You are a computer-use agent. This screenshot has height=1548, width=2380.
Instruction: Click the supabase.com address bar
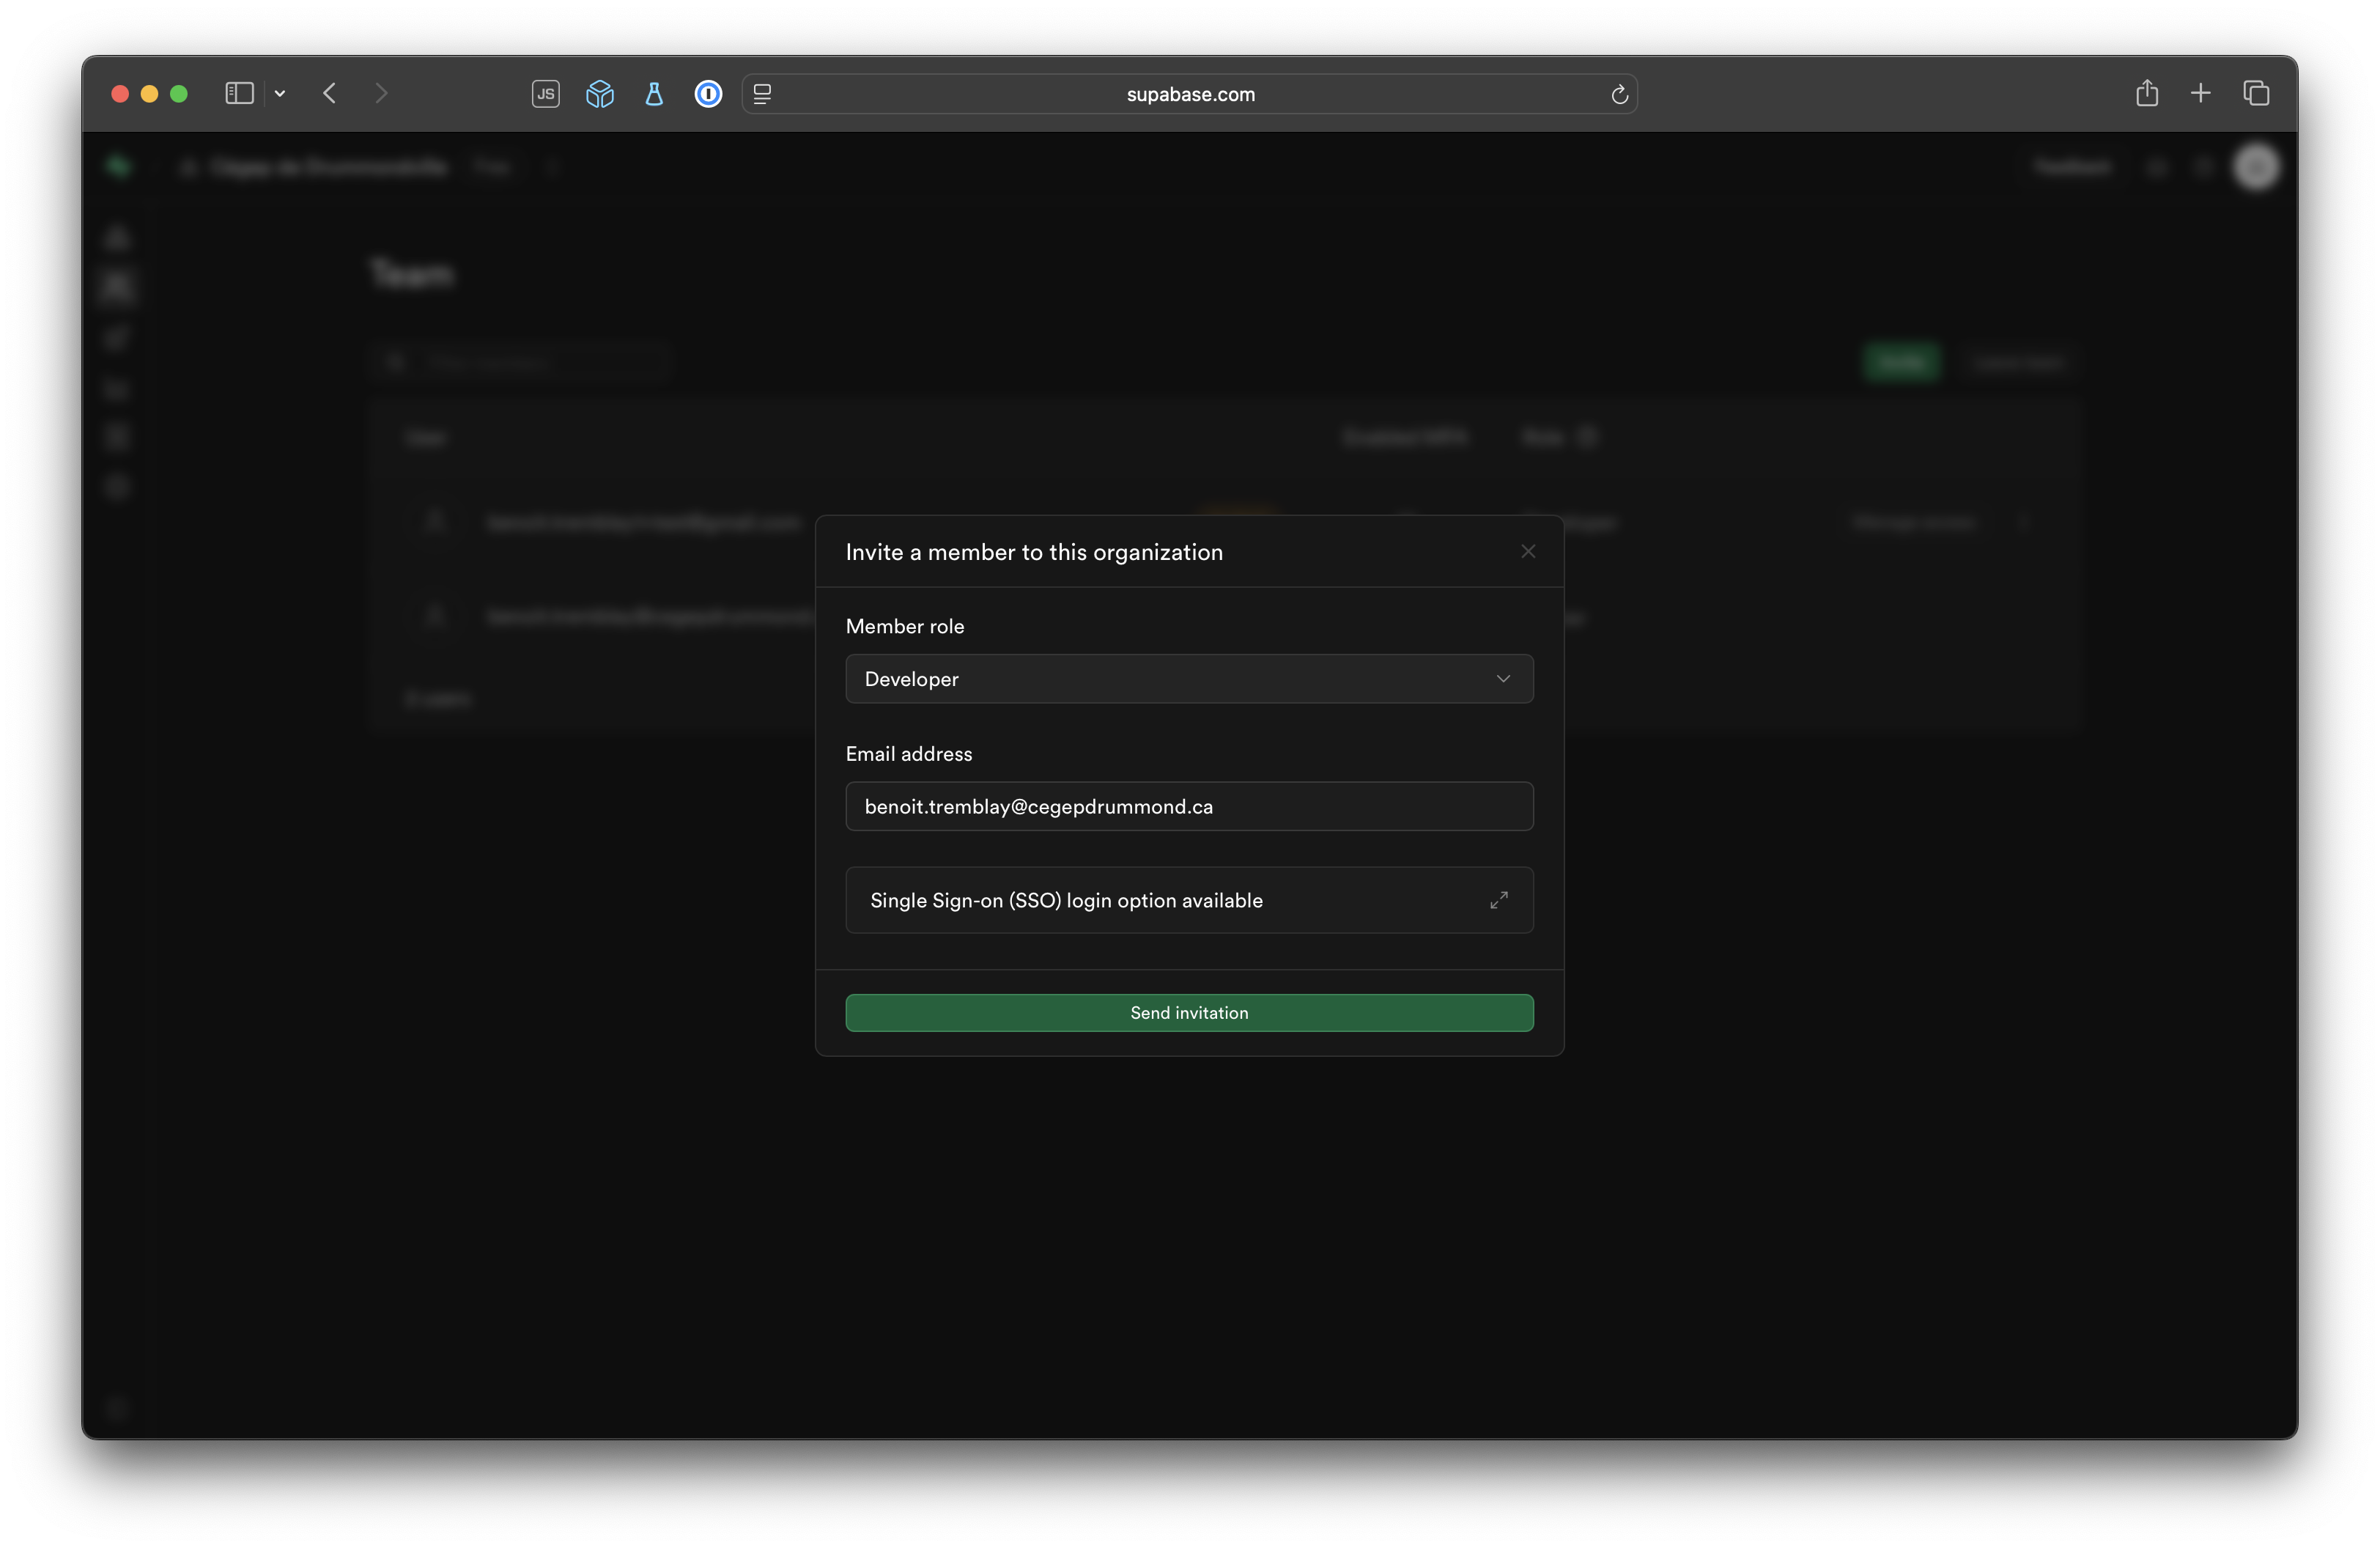tap(1189, 94)
